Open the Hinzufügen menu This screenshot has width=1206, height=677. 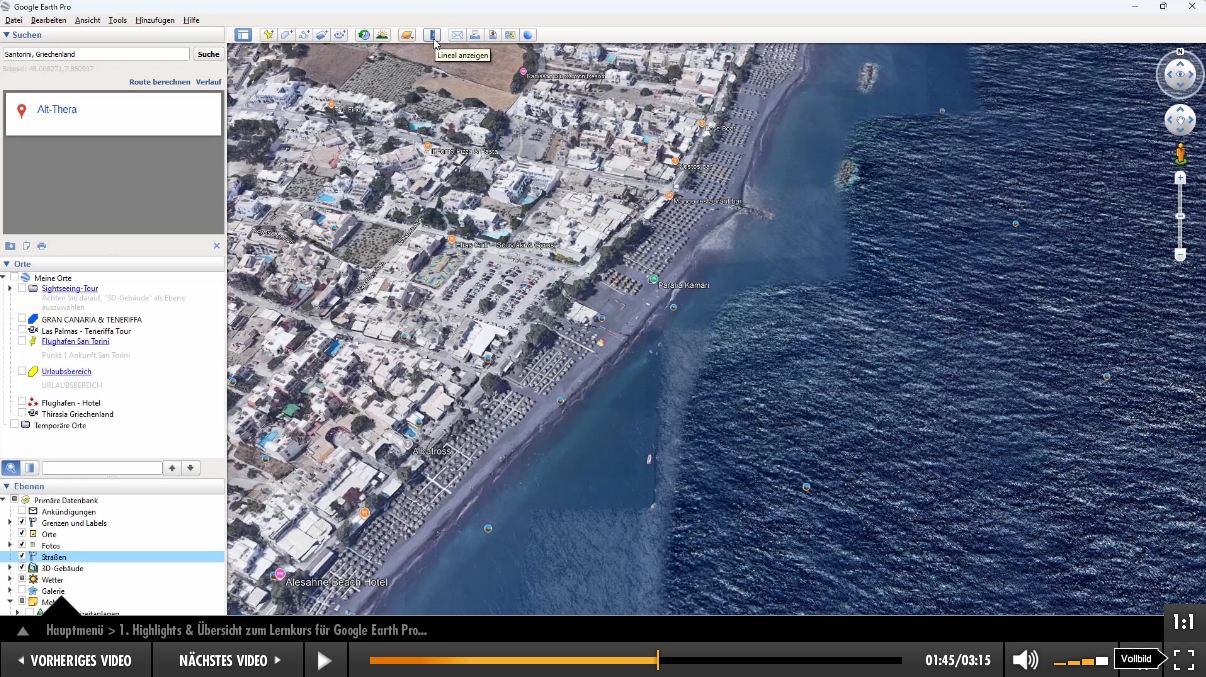click(153, 20)
